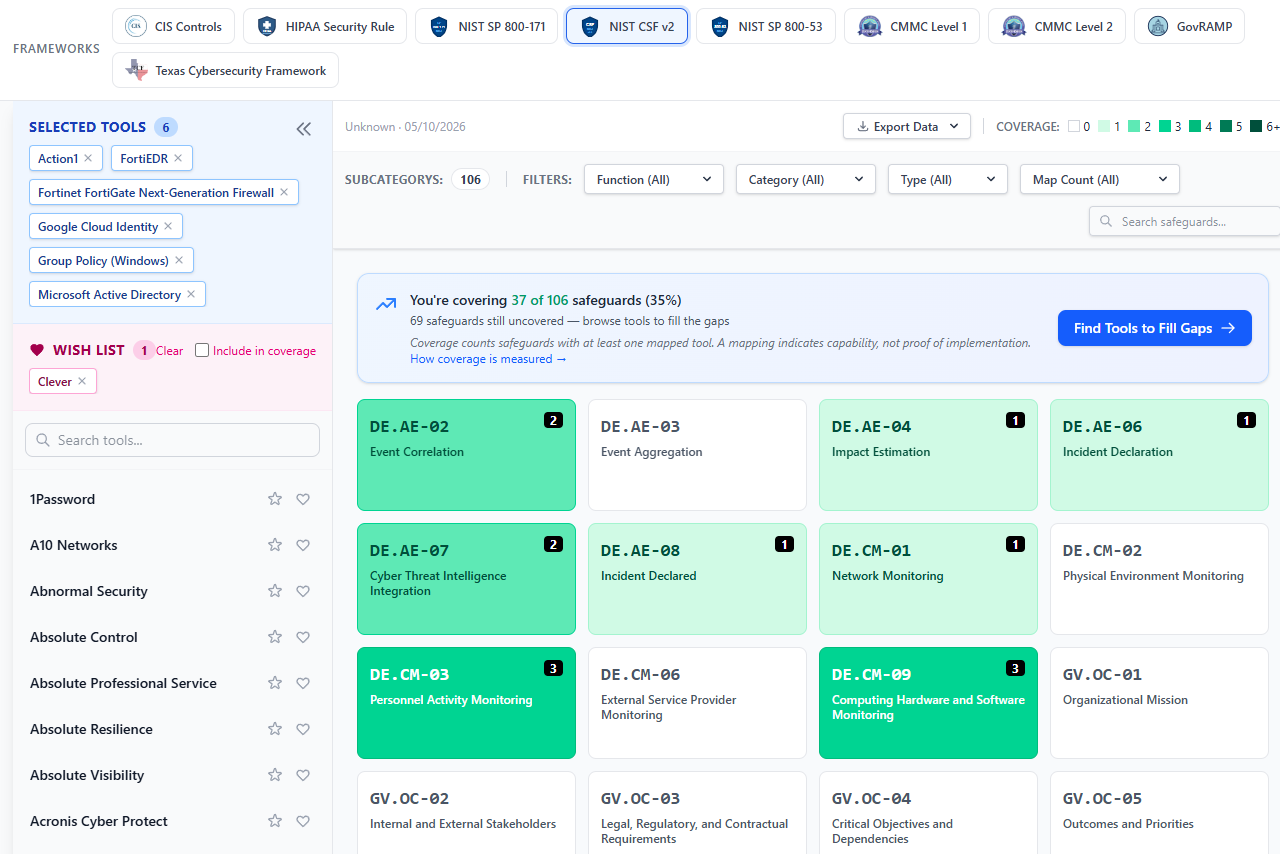Heart the Absolute Resilience tool
The width and height of the screenshot is (1280, 854).
[x=303, y=729]
